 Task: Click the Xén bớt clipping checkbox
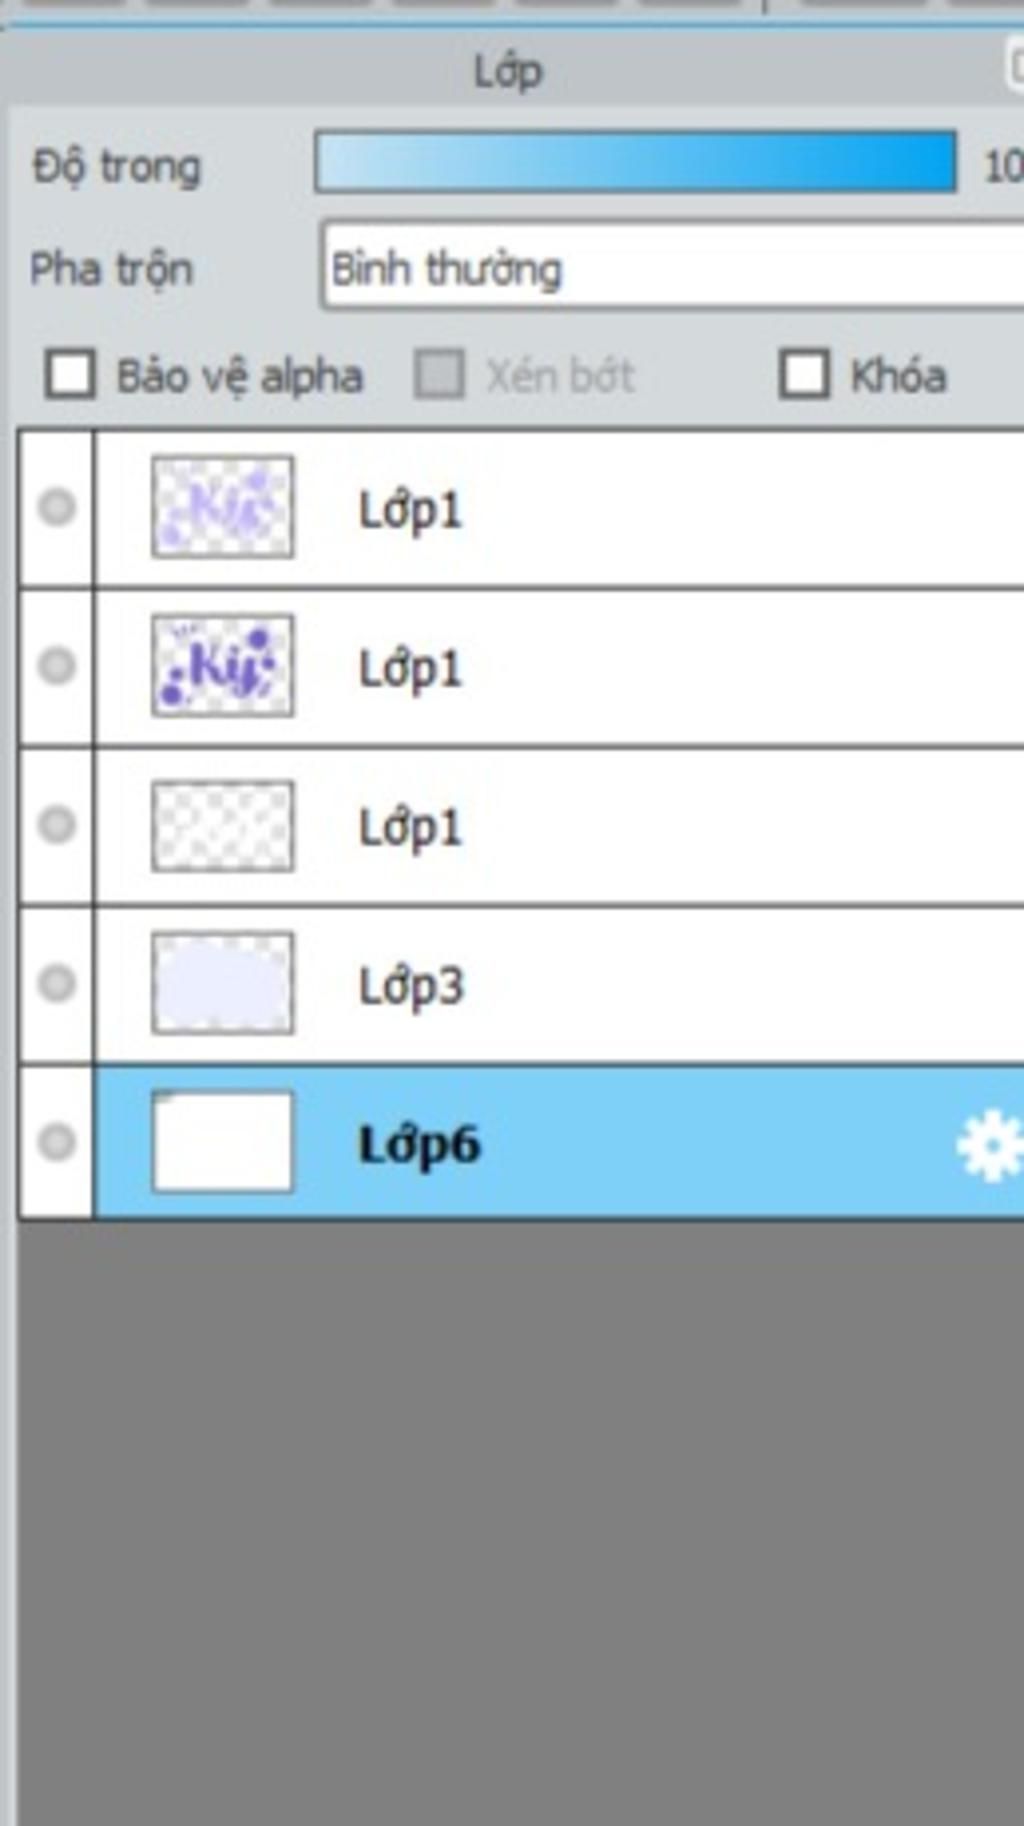click(439, 374)
